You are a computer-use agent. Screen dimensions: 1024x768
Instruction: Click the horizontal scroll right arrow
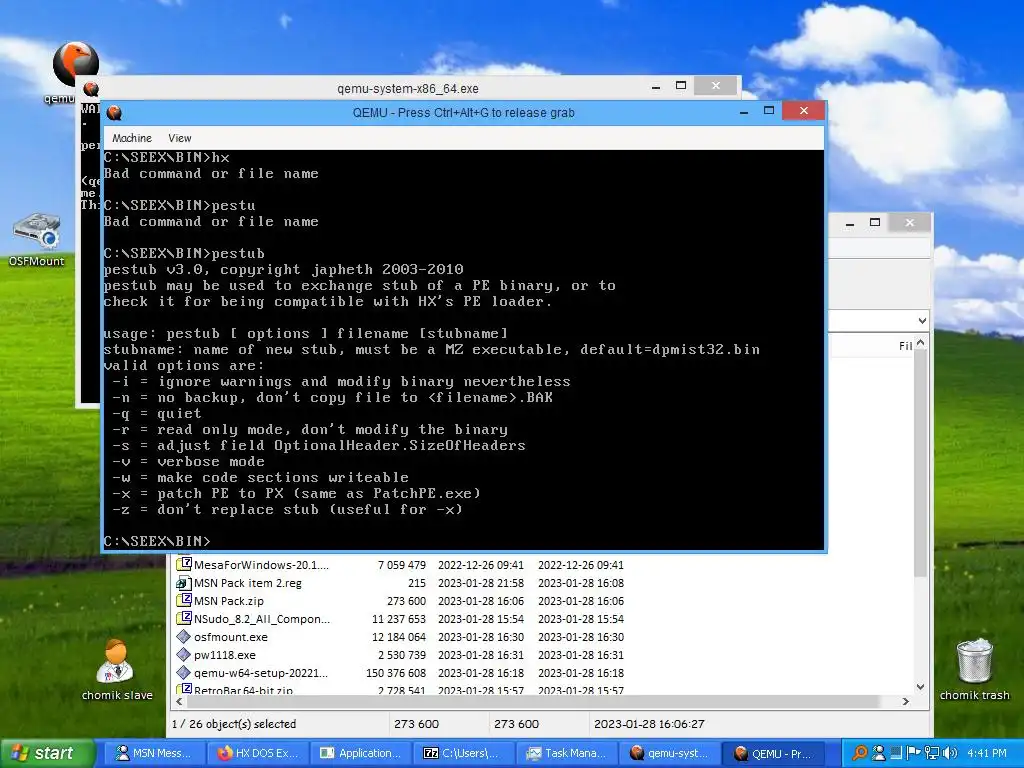[906, 701]
